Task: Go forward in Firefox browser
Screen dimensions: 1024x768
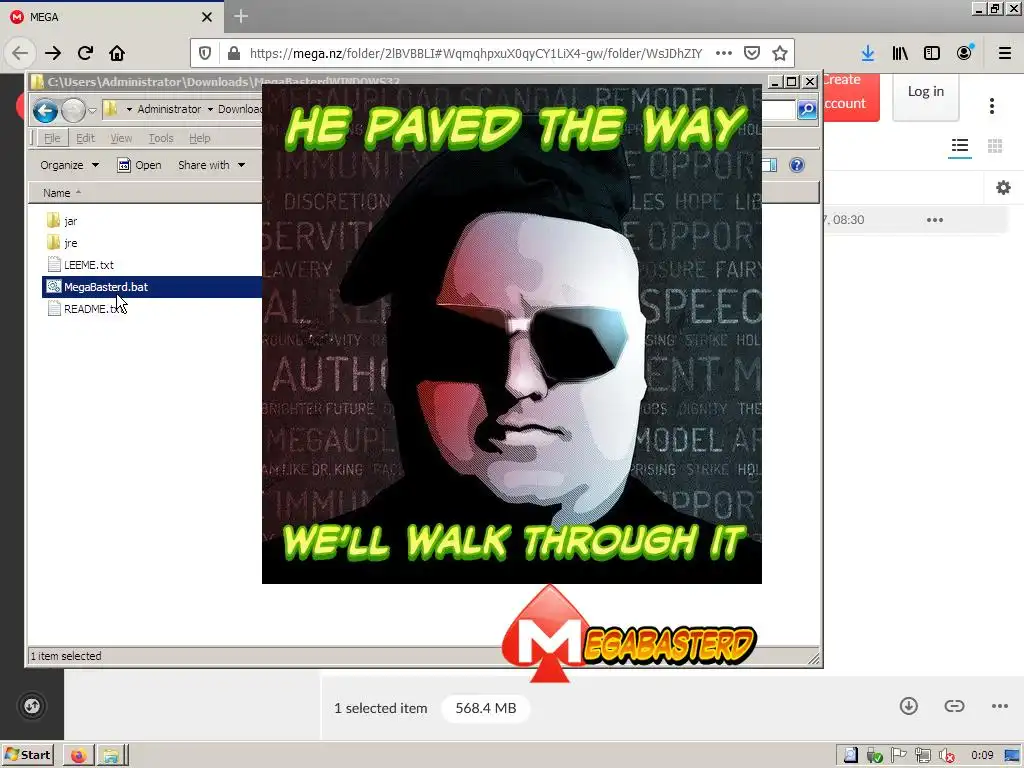Action: click(x=53, y=53)
